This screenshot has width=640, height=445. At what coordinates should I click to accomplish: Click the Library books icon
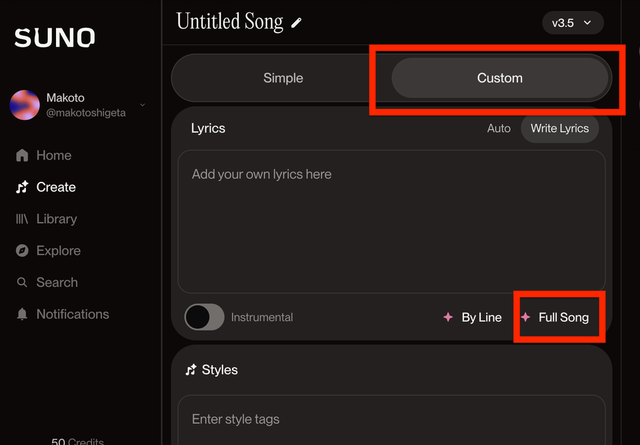[22, 219]
